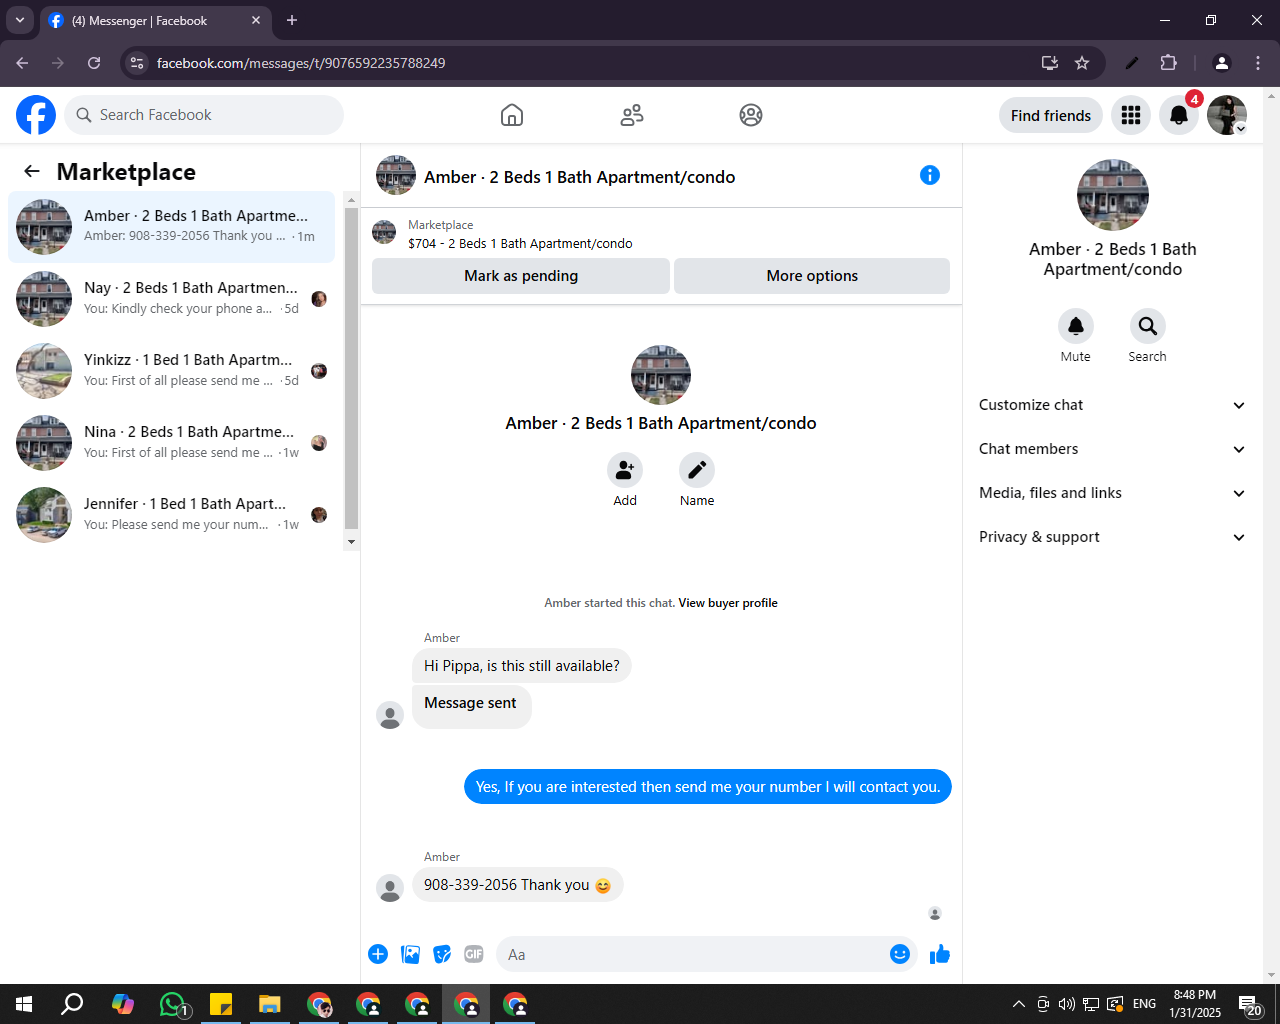
Task: Open a new Chrome tab
Action: [292, 20]
